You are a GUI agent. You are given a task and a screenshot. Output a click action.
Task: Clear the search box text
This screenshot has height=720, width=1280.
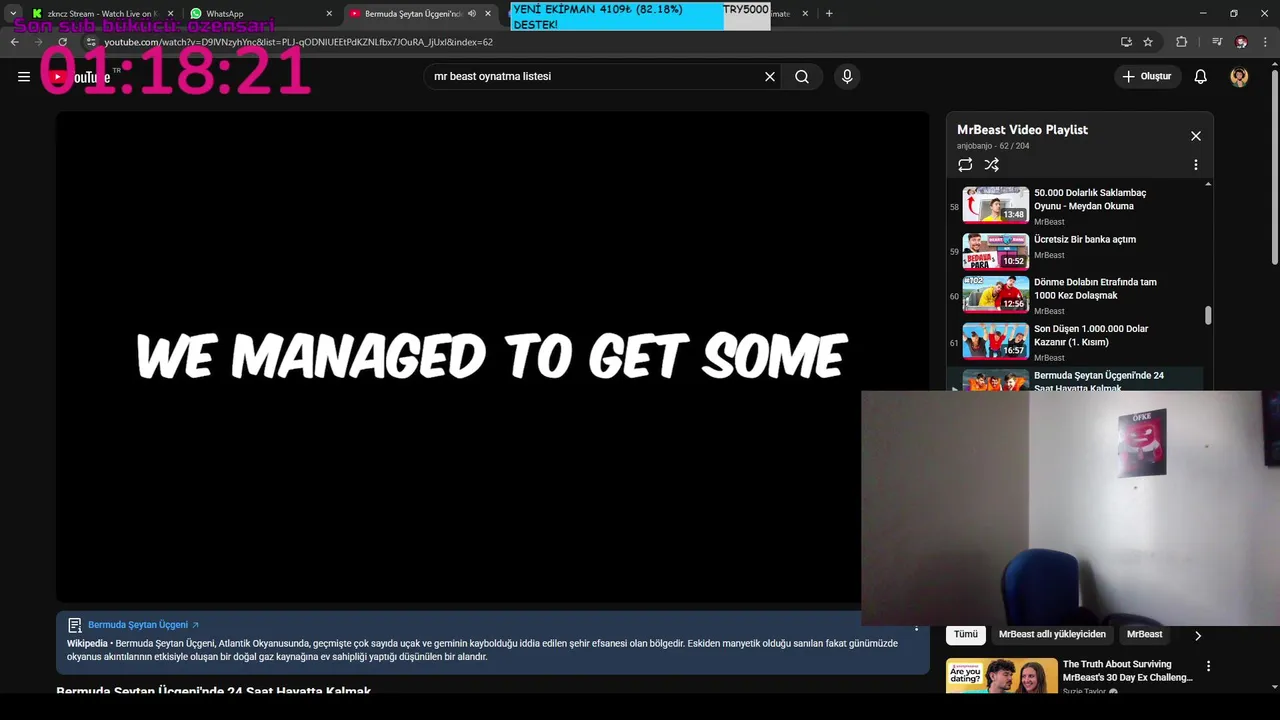click(x=770, y=77)
